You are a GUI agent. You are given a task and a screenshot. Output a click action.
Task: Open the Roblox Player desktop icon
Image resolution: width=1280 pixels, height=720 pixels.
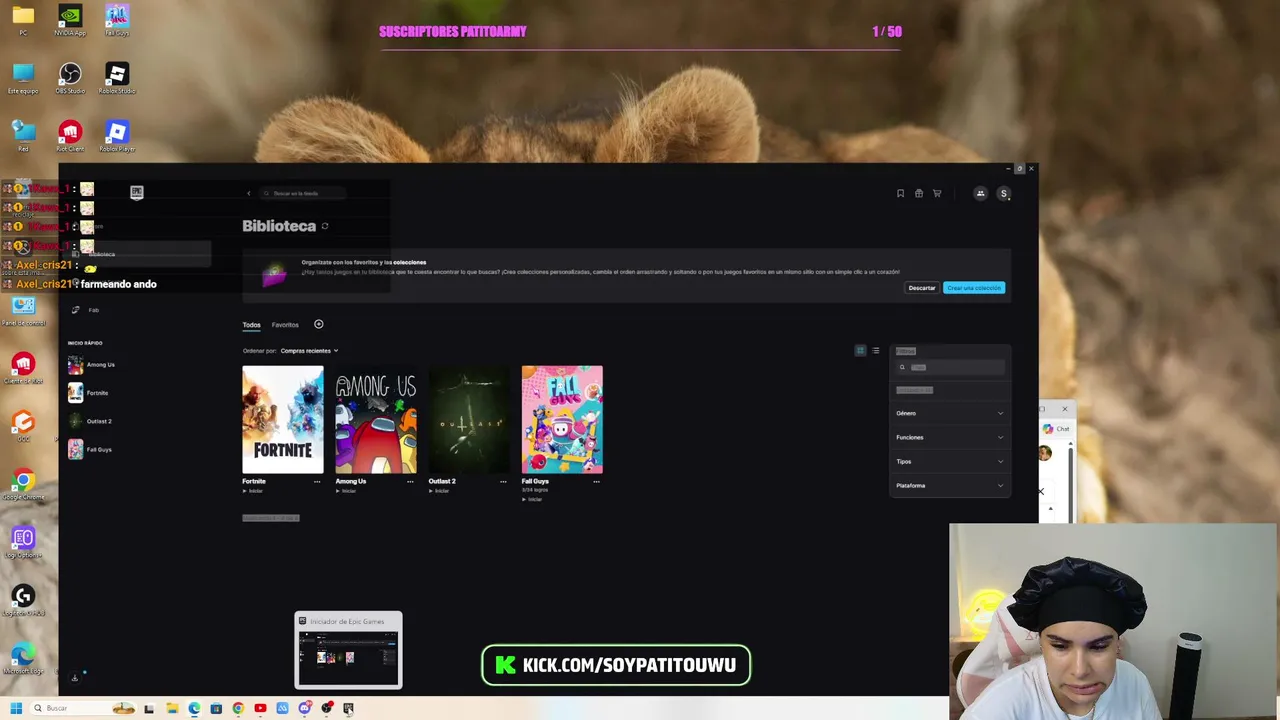(x=117, y=137)
